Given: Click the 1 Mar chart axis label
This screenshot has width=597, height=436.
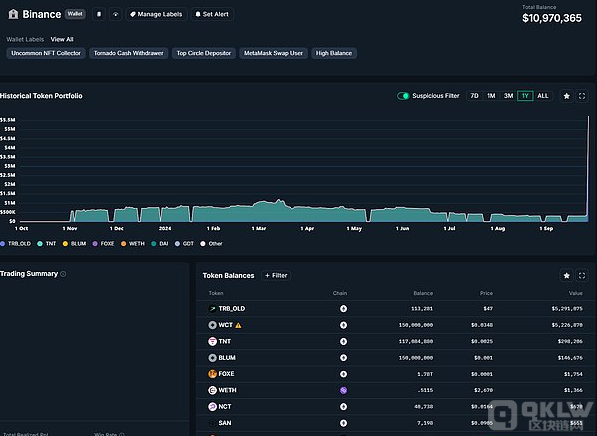Looking at the screenshot, I should (259, 228).
